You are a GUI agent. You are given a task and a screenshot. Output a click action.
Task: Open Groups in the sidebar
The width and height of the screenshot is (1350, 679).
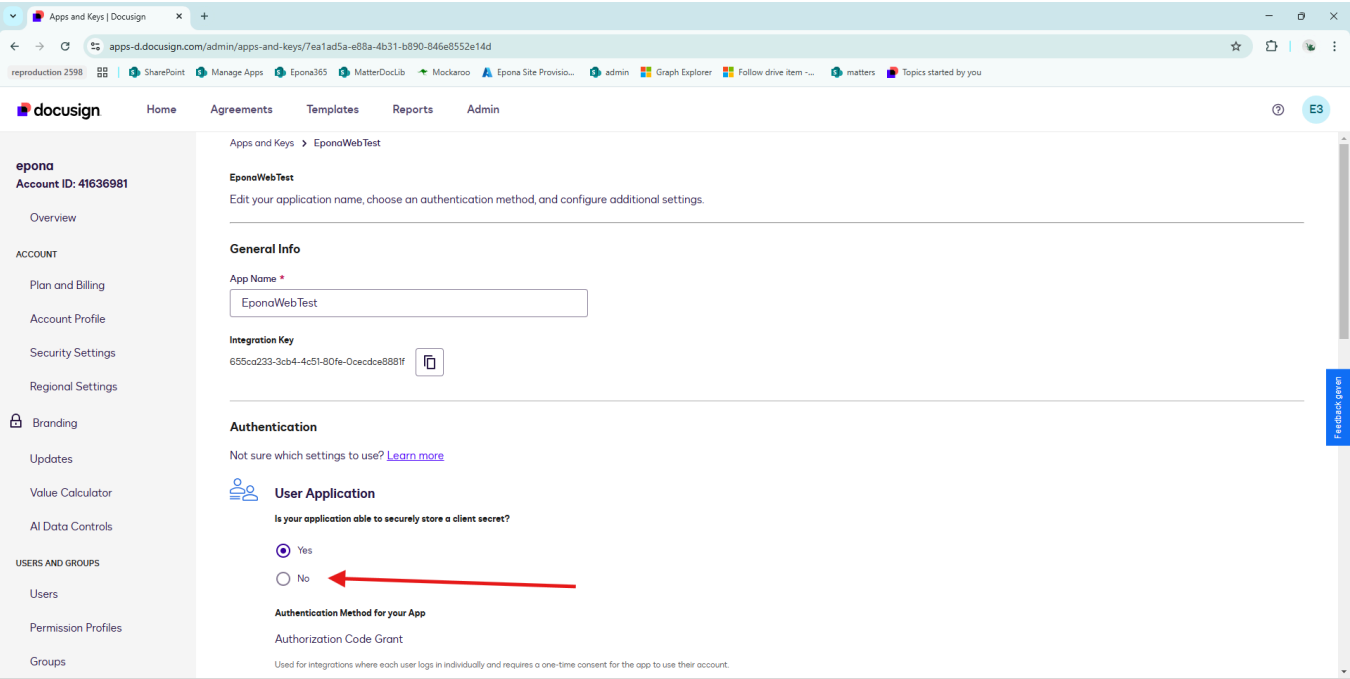tap(48, 662)
